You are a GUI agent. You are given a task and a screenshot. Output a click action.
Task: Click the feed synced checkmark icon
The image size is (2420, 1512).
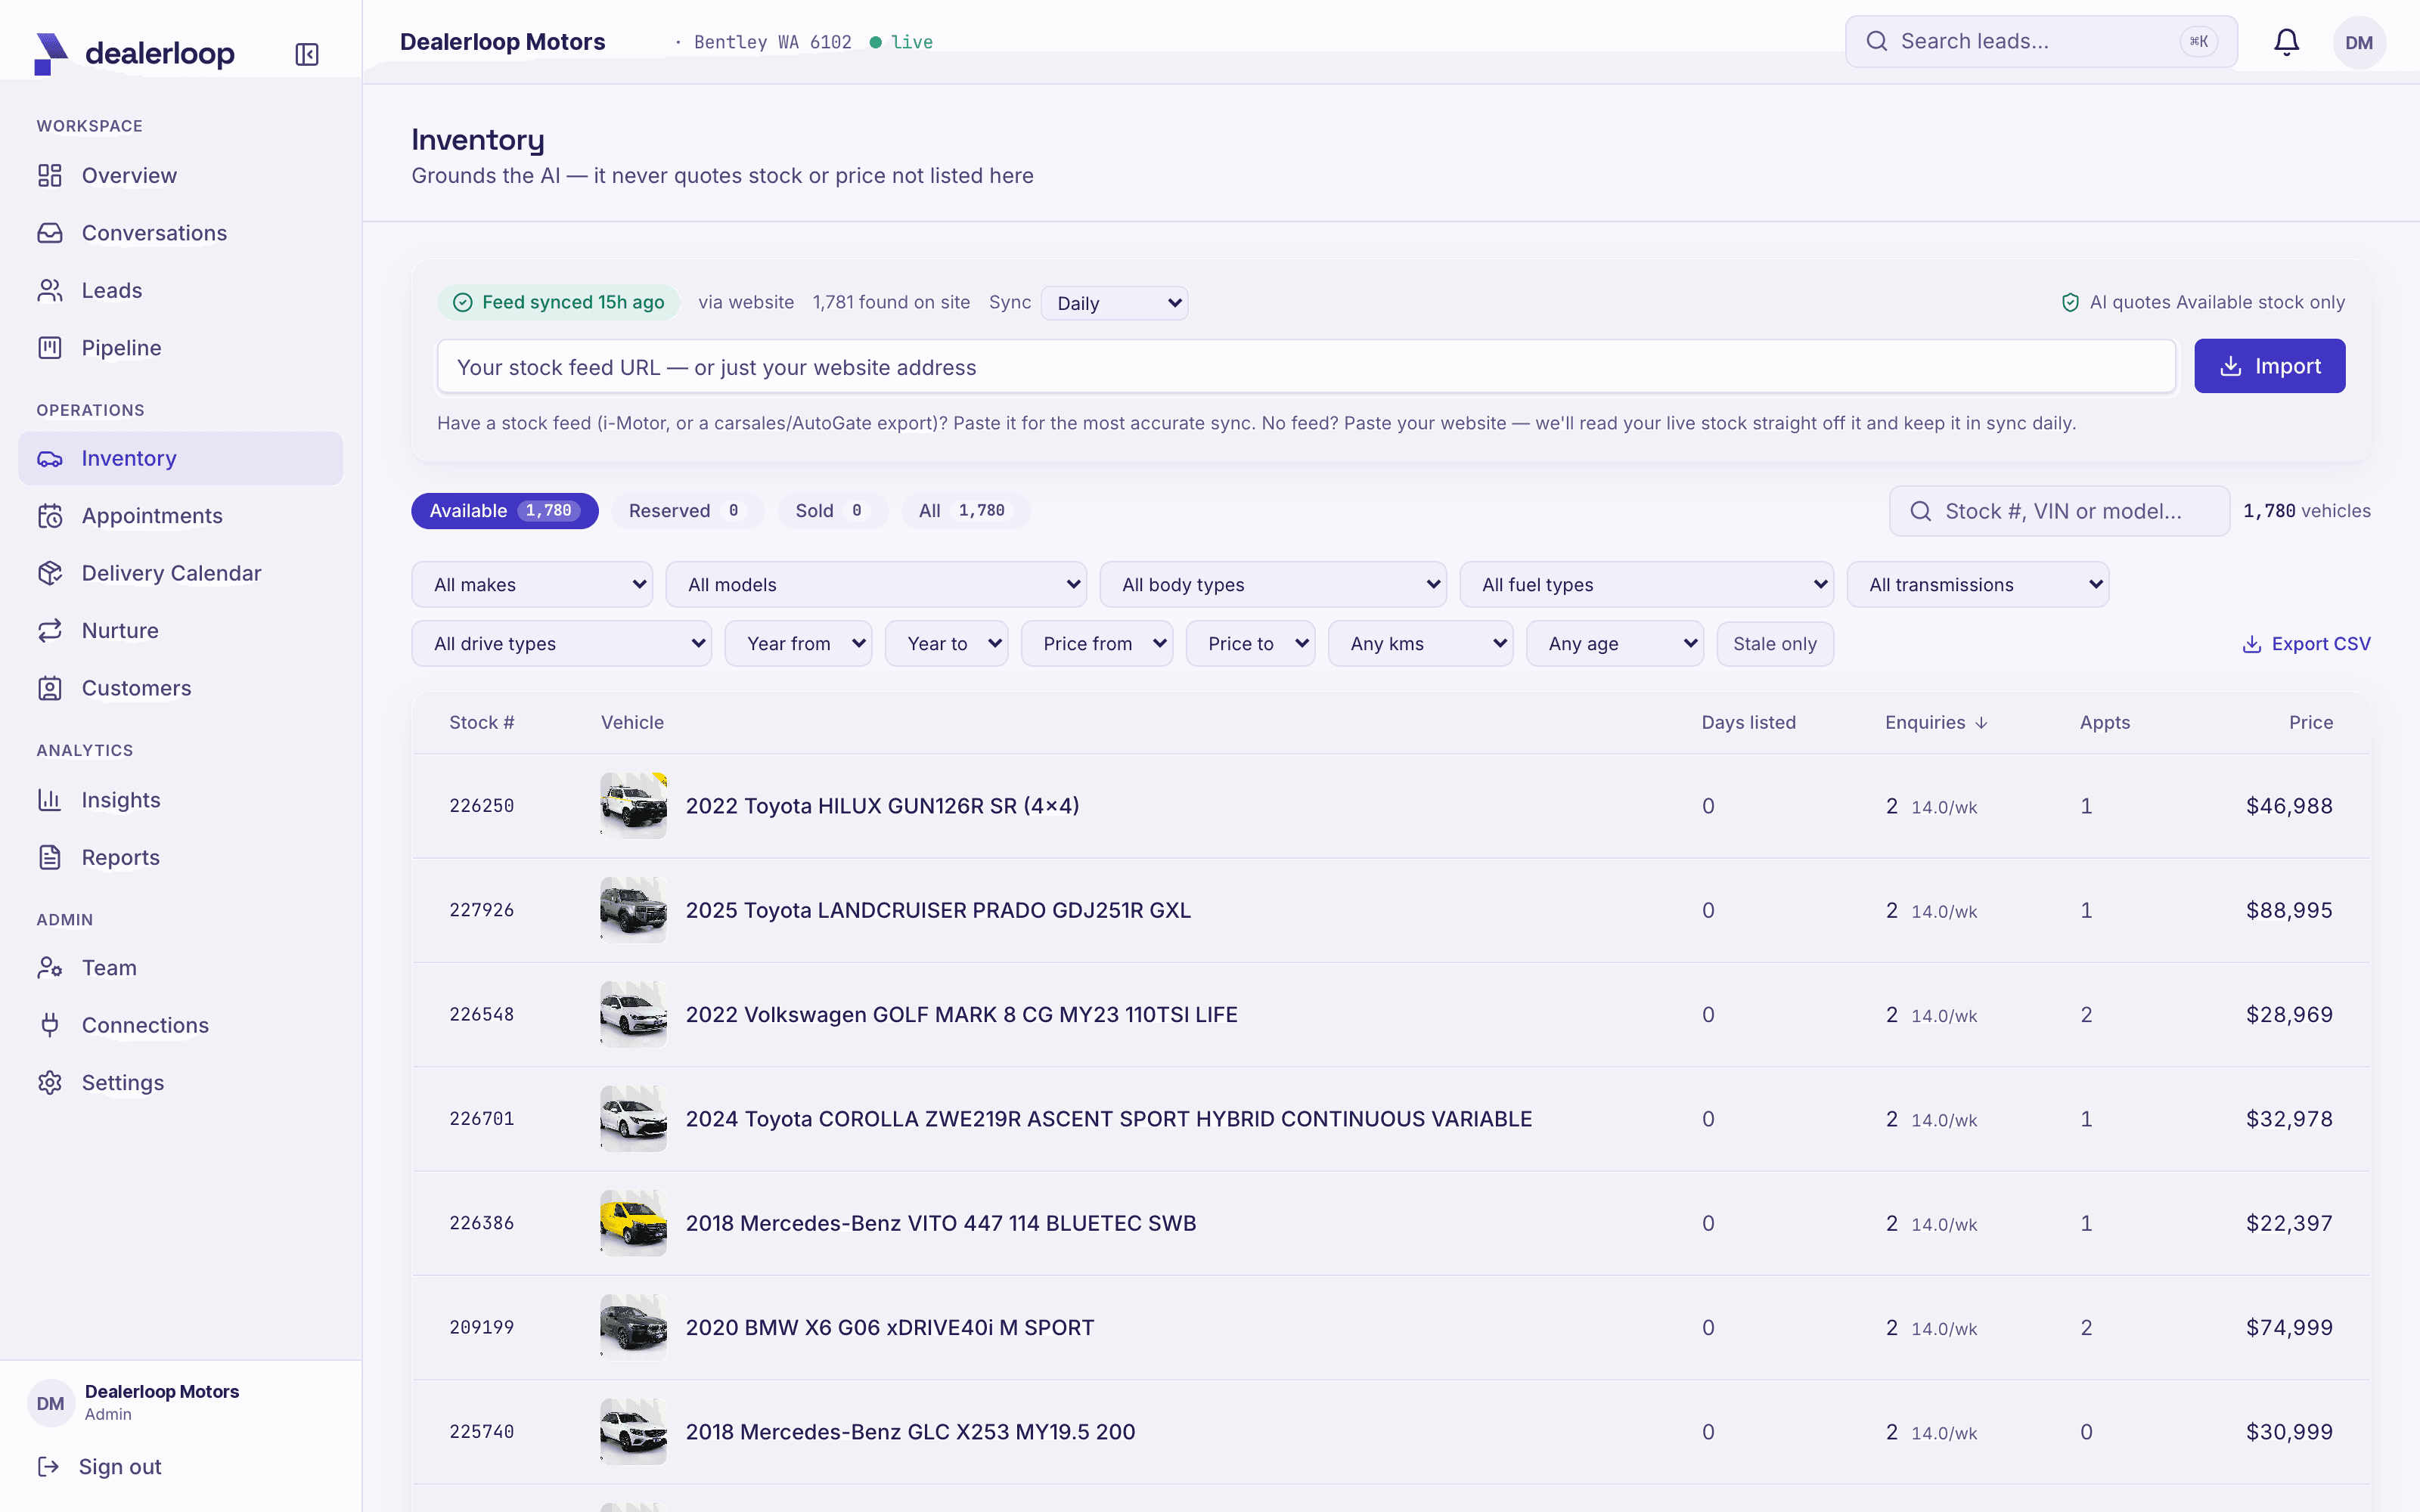(462, 303)
